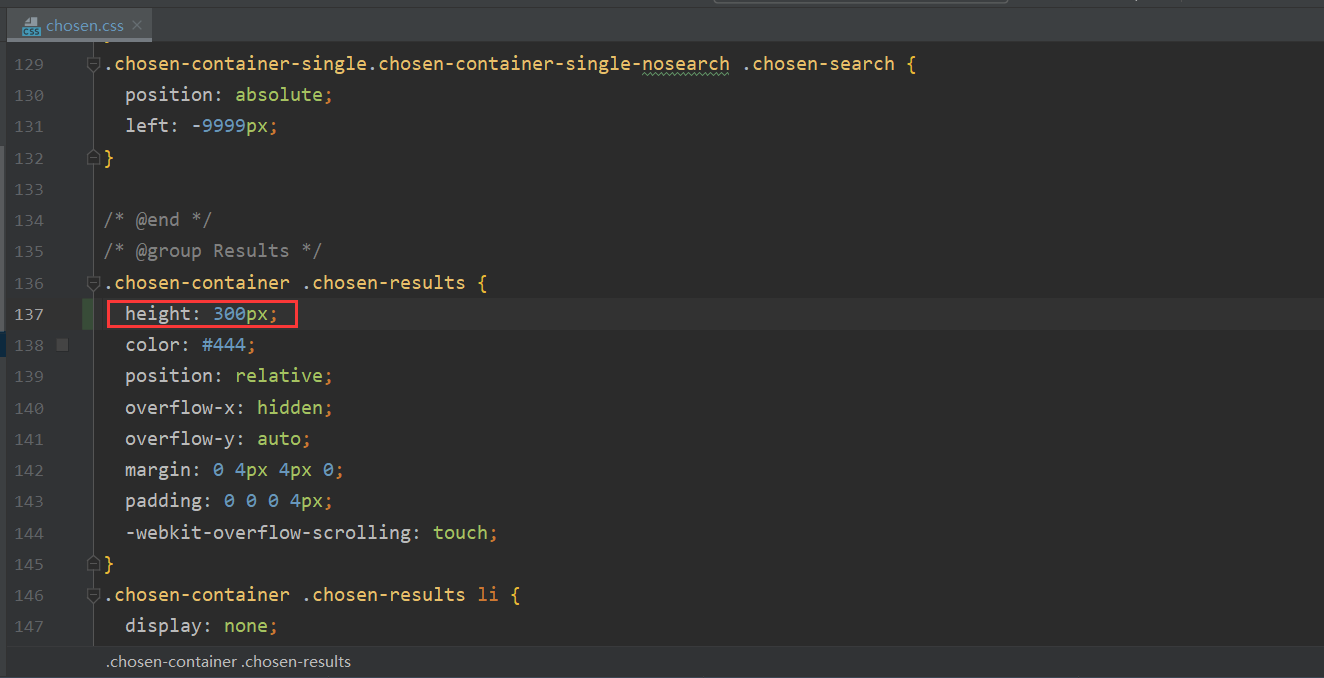The width and height of the screenshot is (1324, 678).
Task: Click the underlined word nosearch in the selector
Action: tap(686, 64)
